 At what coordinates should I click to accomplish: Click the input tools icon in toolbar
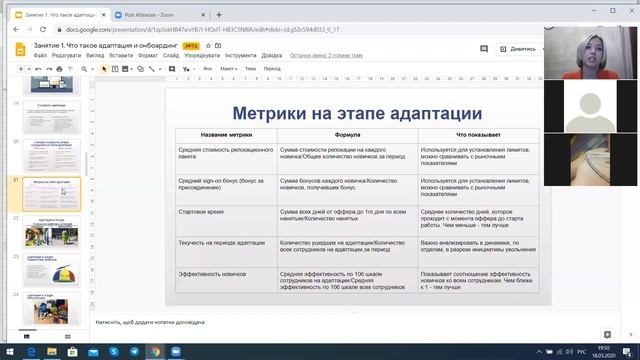[x=186, y=69]
